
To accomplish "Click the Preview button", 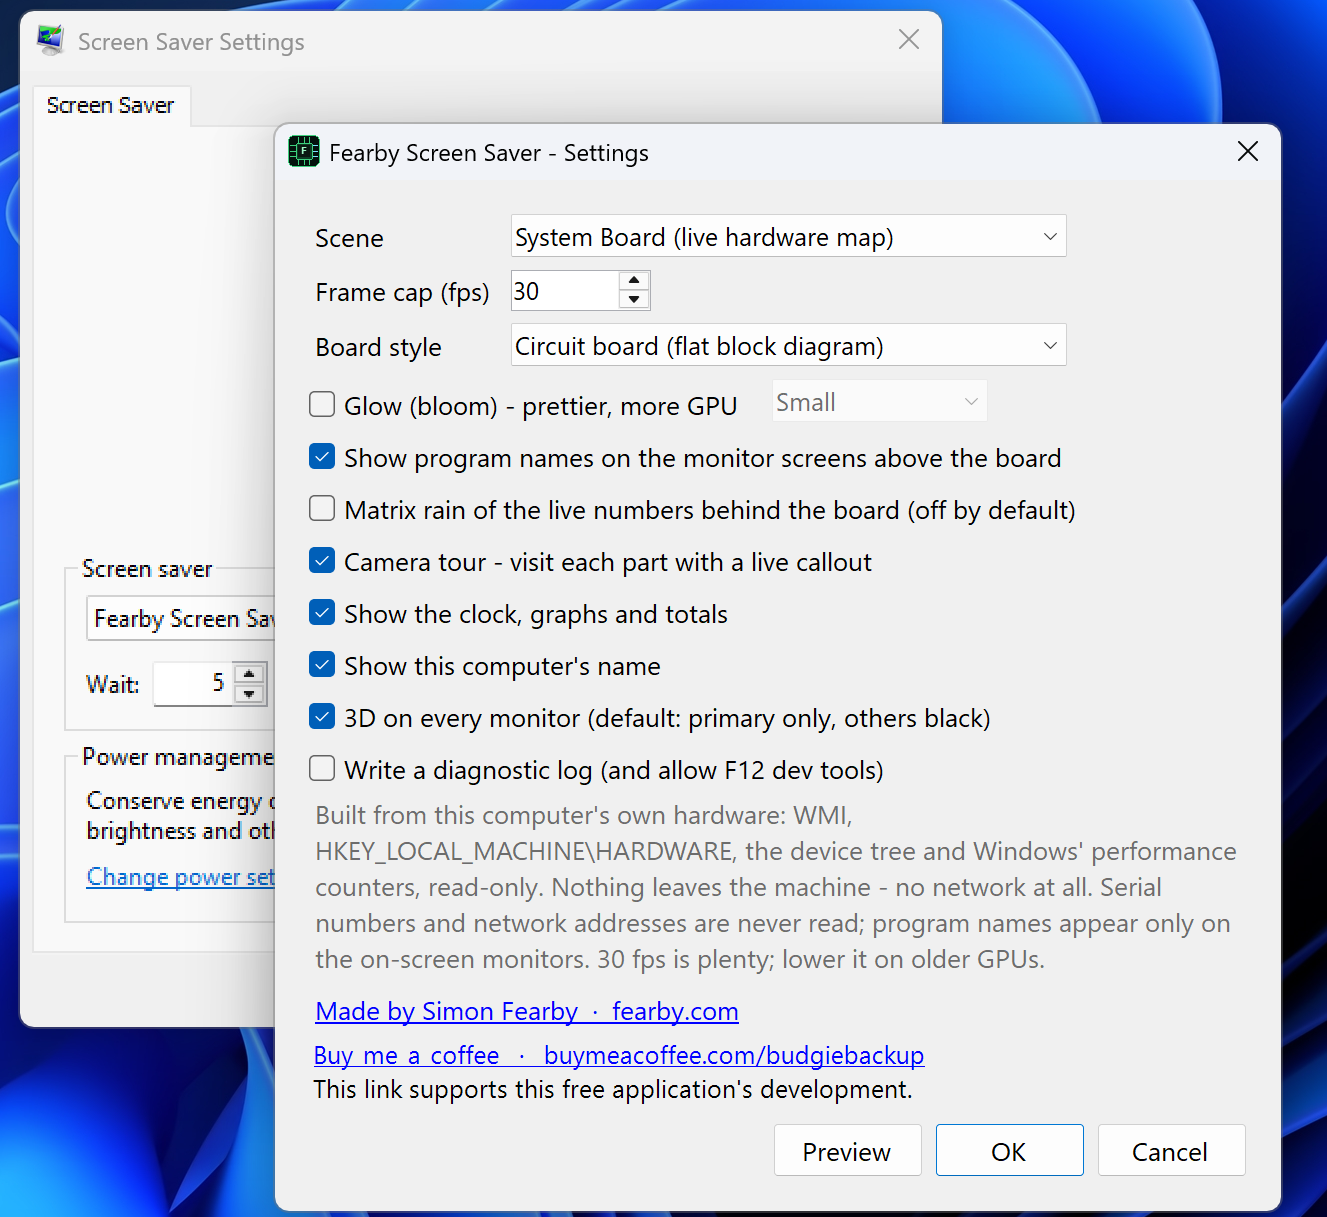I will coord(847,1151).
